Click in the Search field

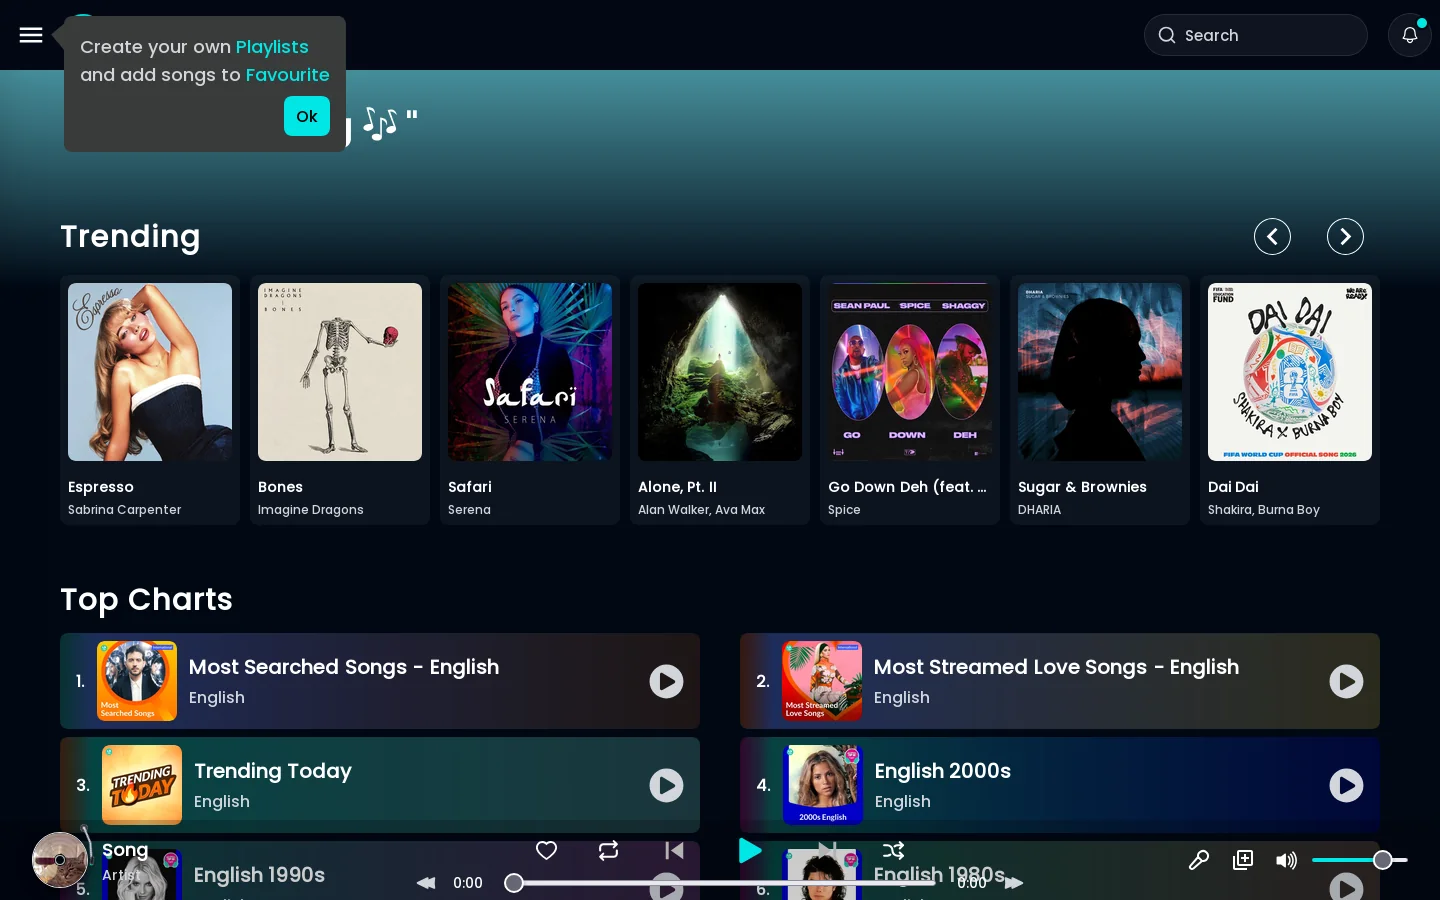point(1255,35)
